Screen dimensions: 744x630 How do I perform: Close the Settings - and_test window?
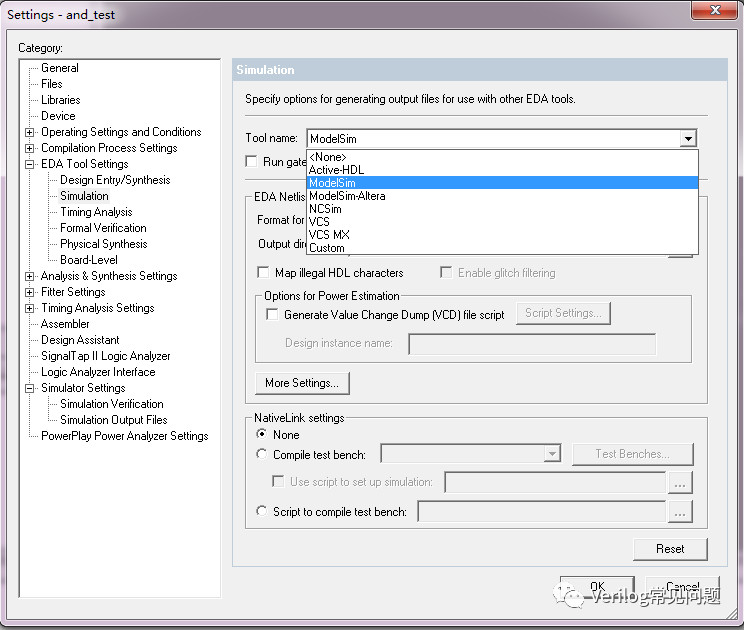716,10
